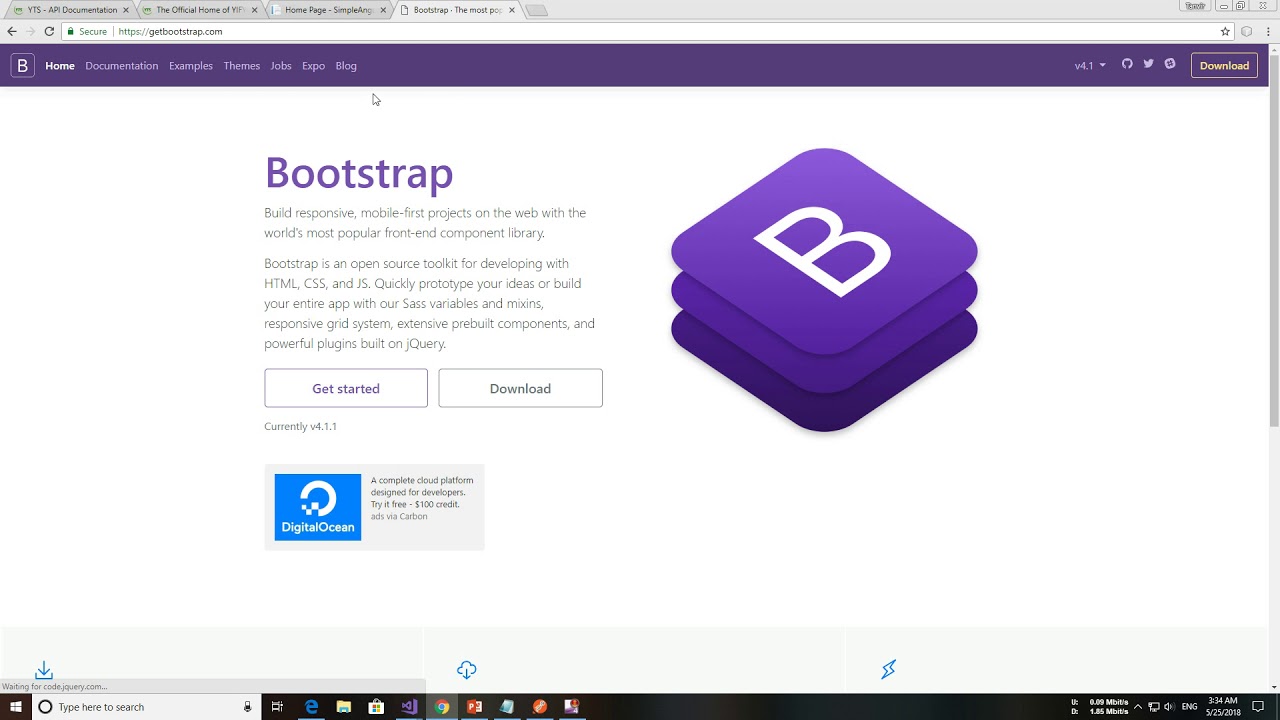Open Expo in navbar
This screenshot has width=1280, height=720.
click(314, 66)
